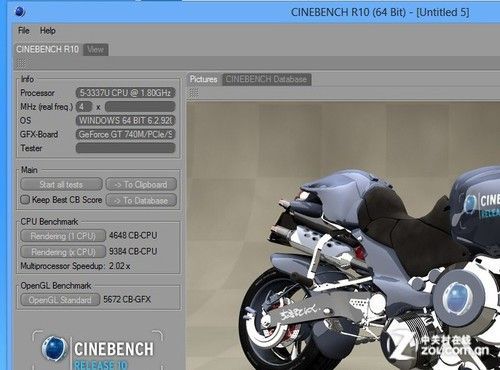
Task: Click the CINEBENCH Release 10 logo sphere
Action: pyautogui.click(x=54, y=349)
